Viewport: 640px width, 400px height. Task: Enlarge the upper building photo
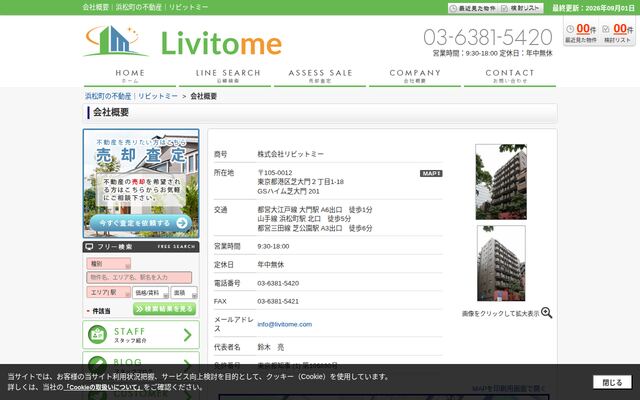coord(501,182)
